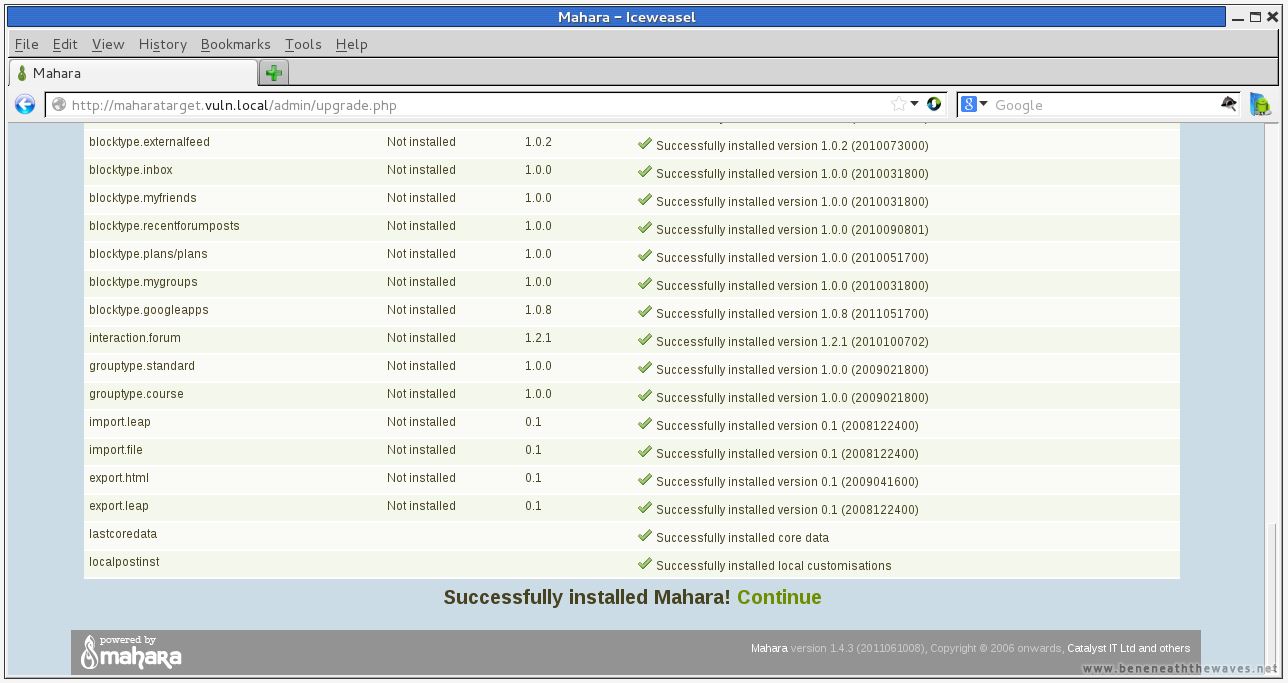Viewport: 1288px width, 683px height.
Task: Click the Mahara logo in the footer
Action: click(131, 652)
